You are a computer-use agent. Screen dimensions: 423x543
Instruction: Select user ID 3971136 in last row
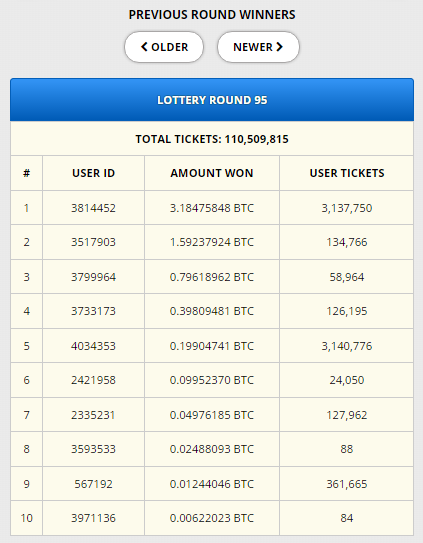tap(94, 518)
